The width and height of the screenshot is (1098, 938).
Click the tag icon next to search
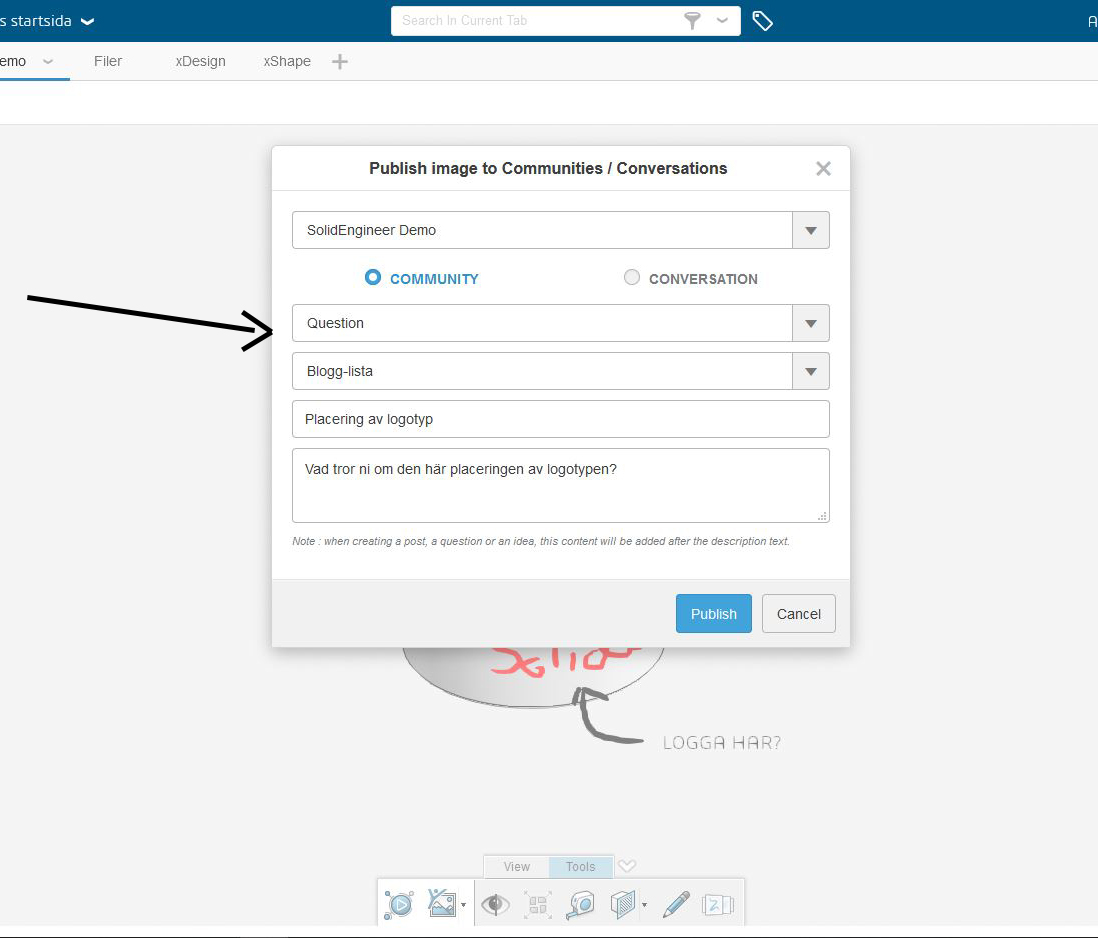pos(762,21)
